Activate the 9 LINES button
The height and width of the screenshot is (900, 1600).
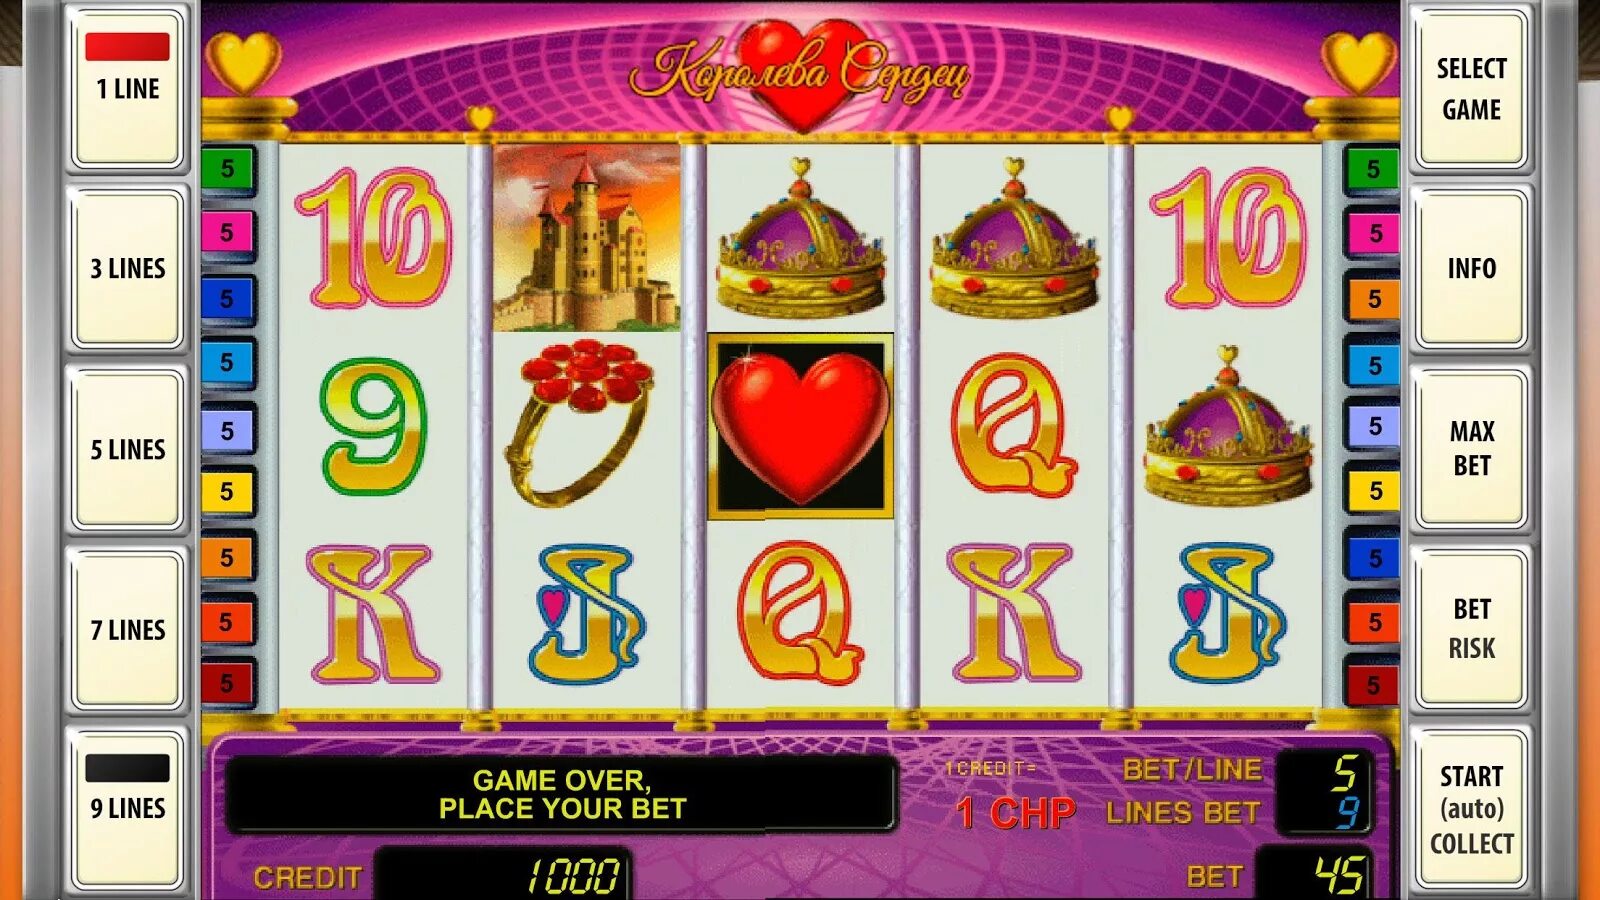click(128, 808)
